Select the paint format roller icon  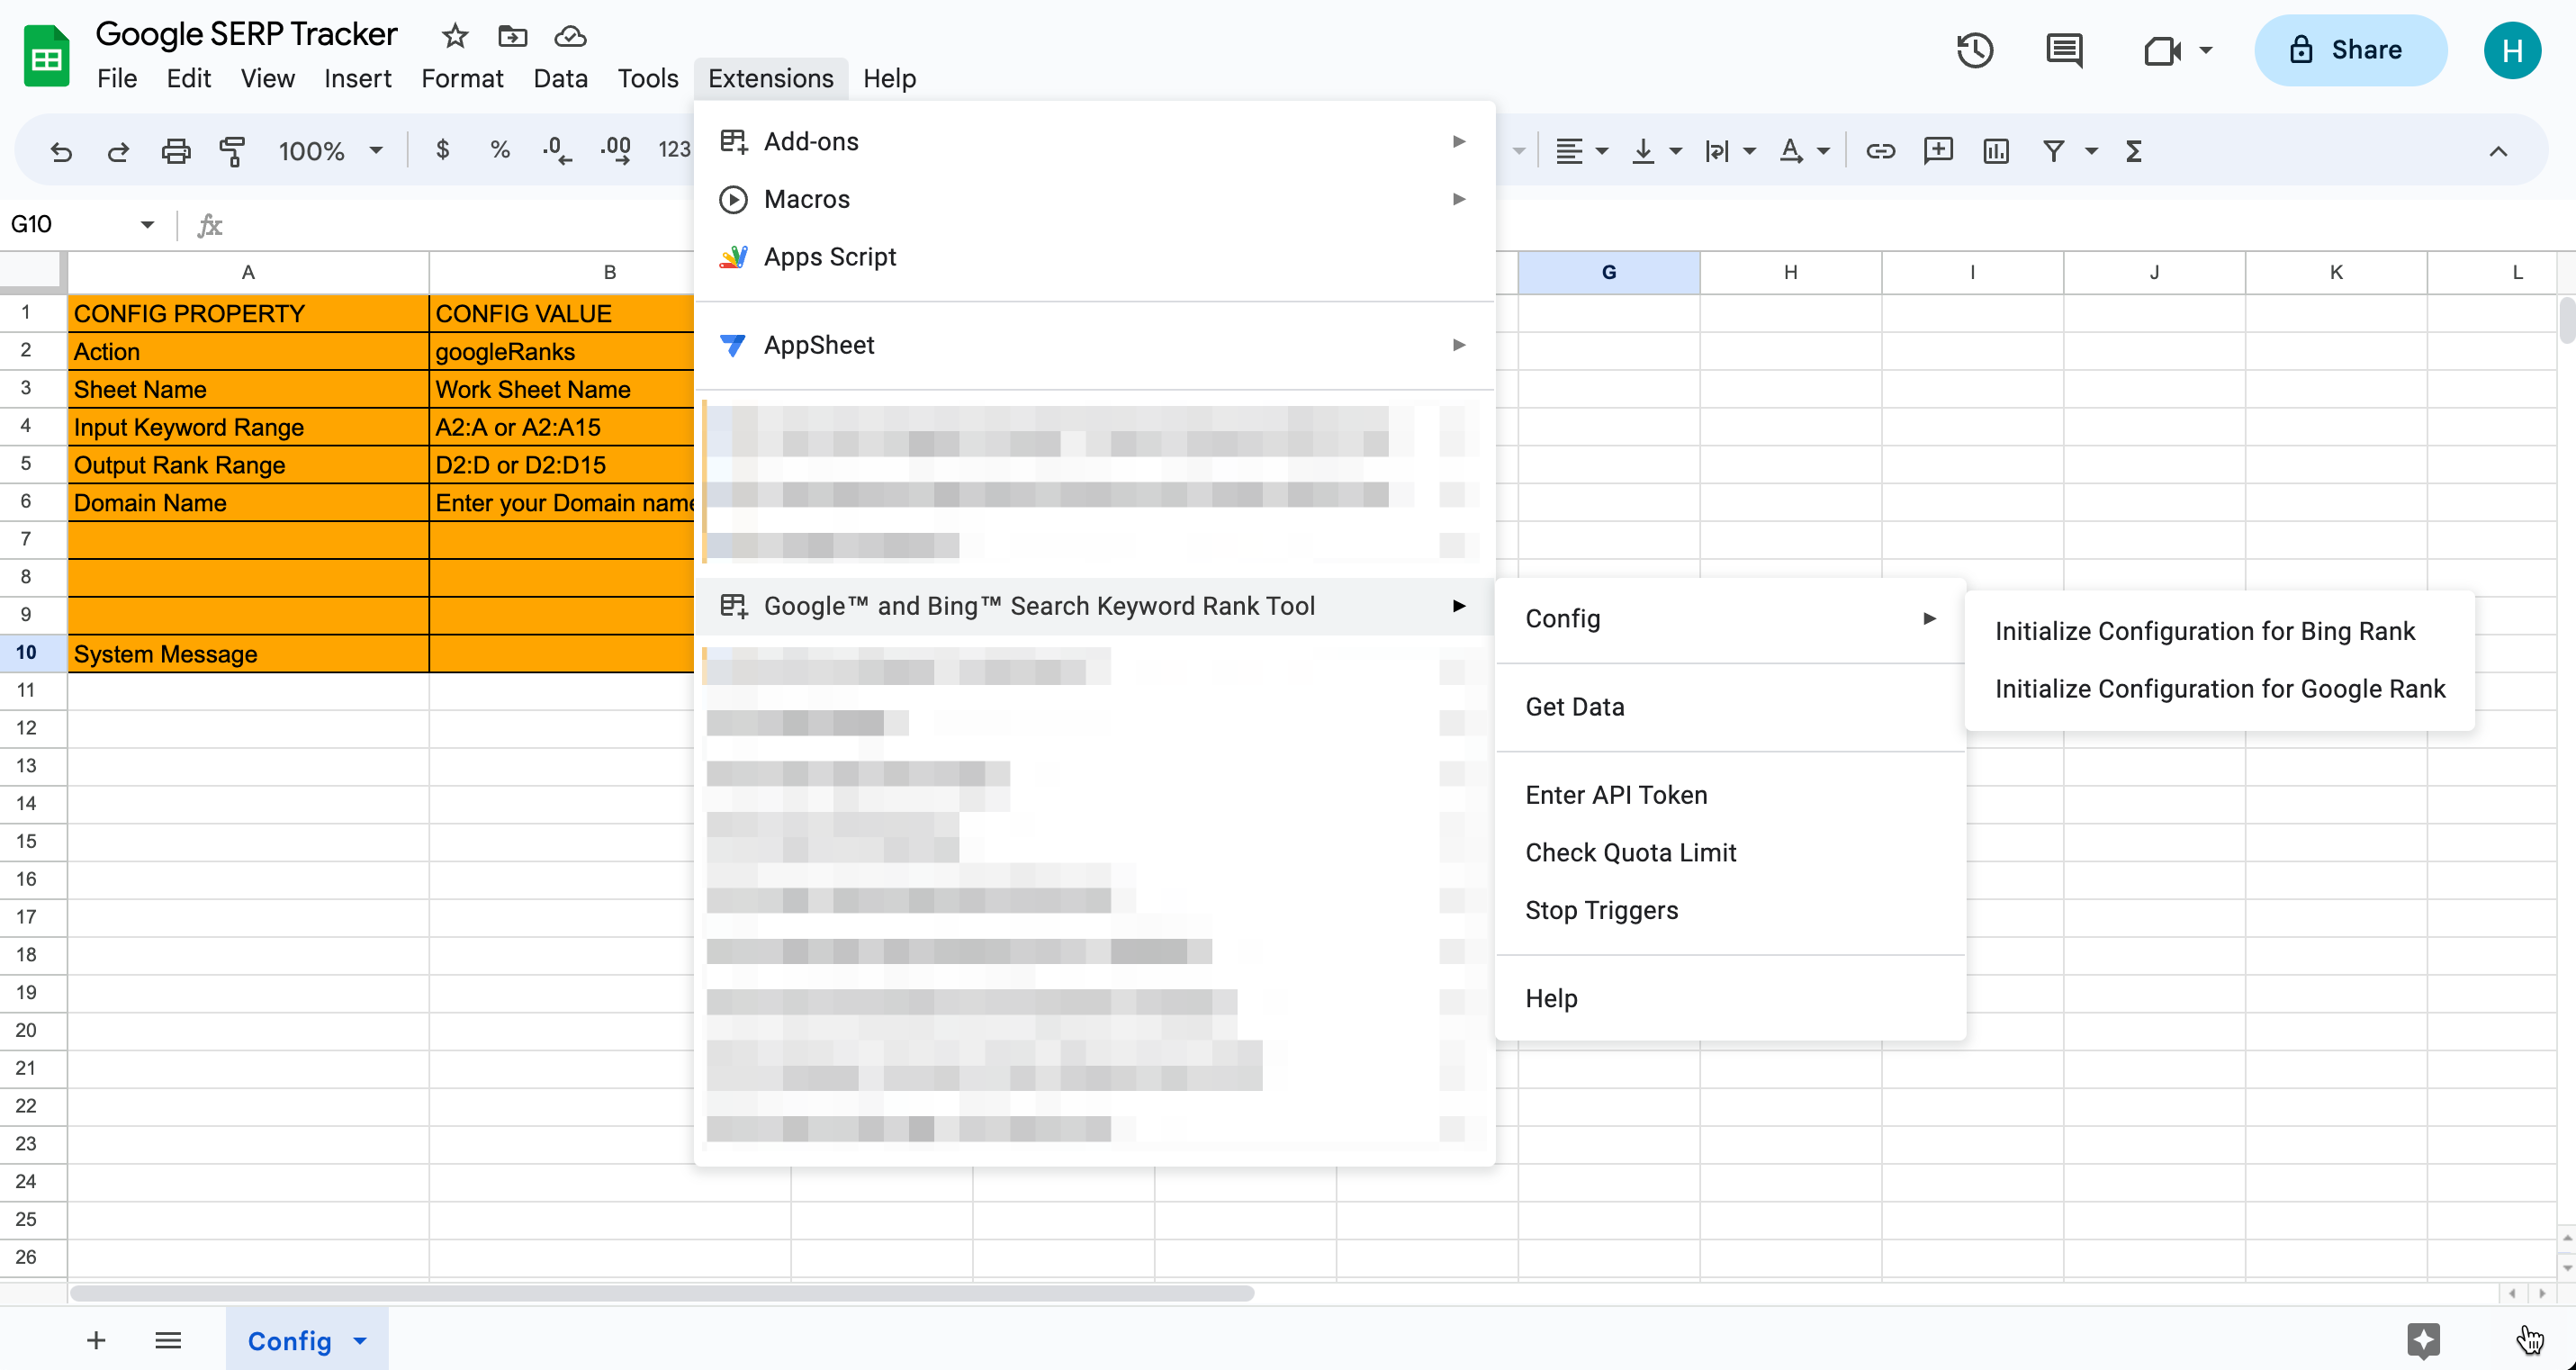pos(232,151)
